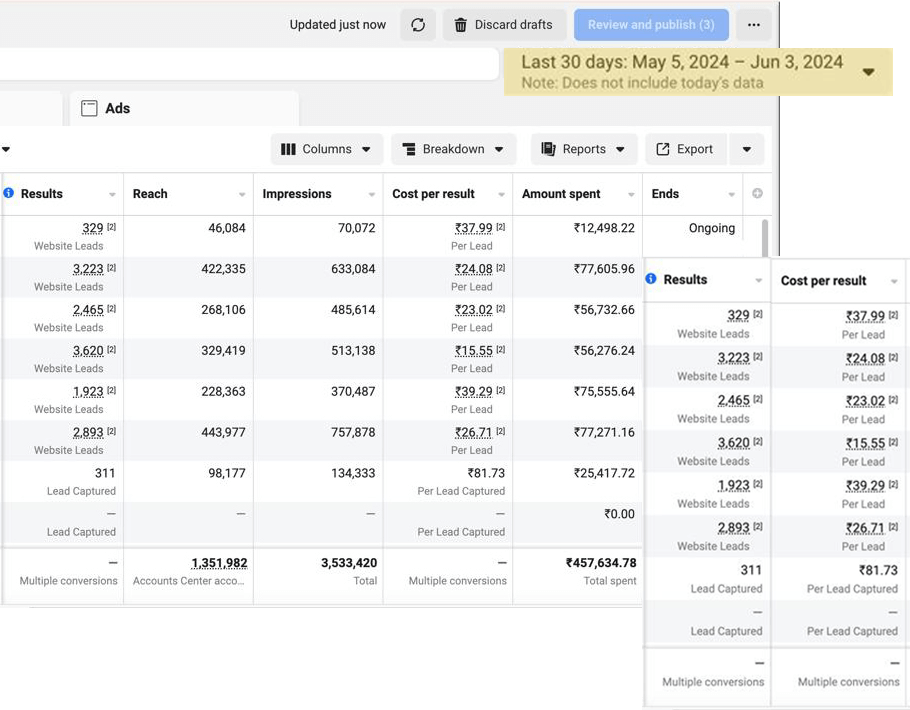Open the three-dot more options menu
910x710 pixels.
point(753,25)
